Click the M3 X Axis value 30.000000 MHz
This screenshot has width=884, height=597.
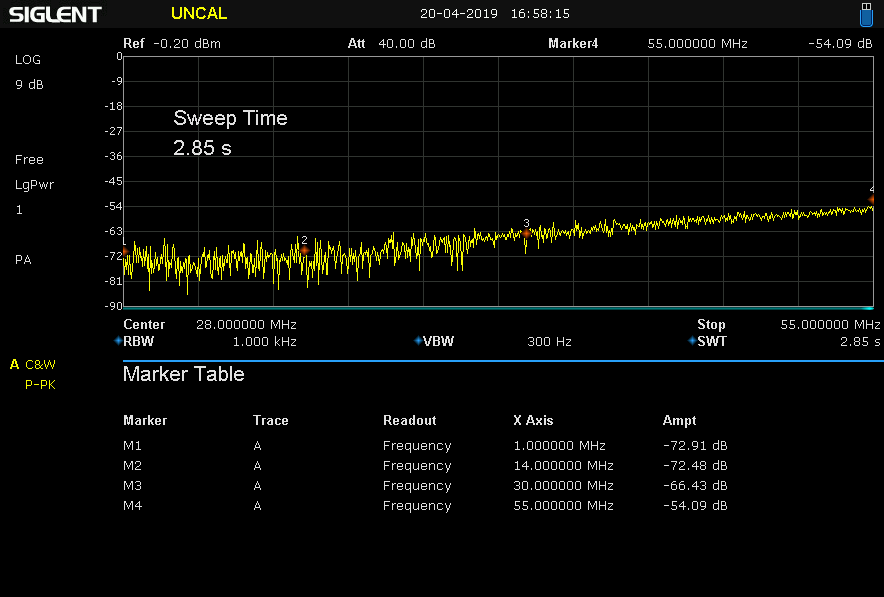[563, 486]
